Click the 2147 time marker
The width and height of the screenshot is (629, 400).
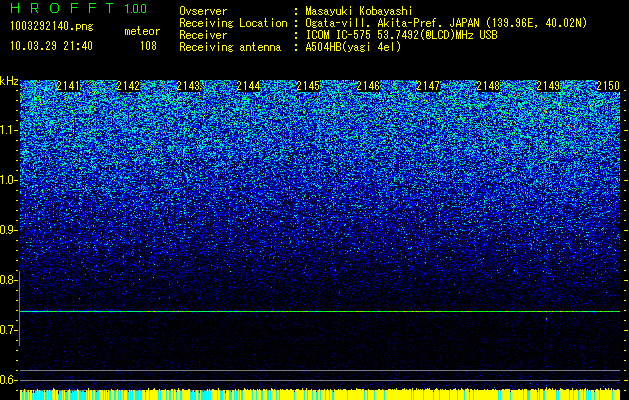point(428,86)
